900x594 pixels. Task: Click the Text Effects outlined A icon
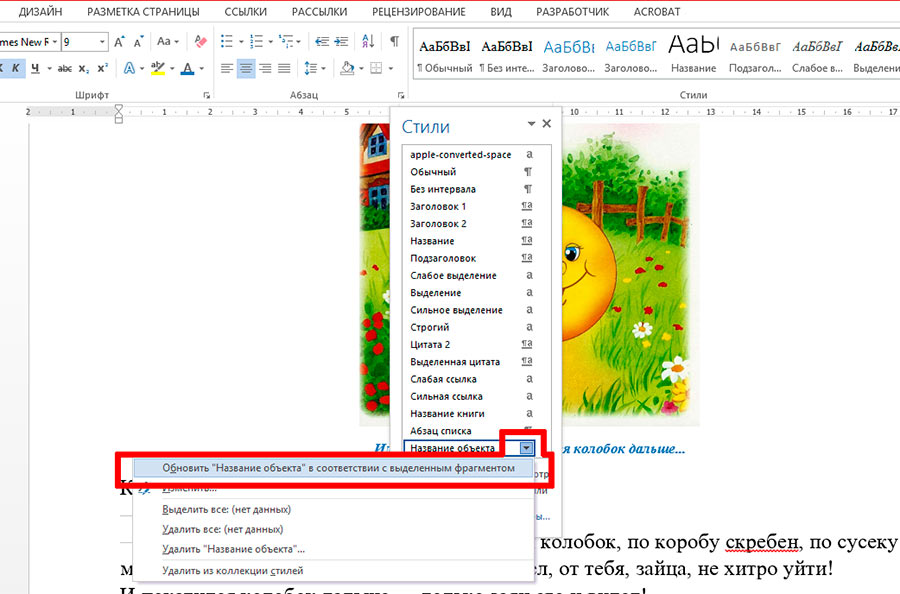[x=128, y=68]
